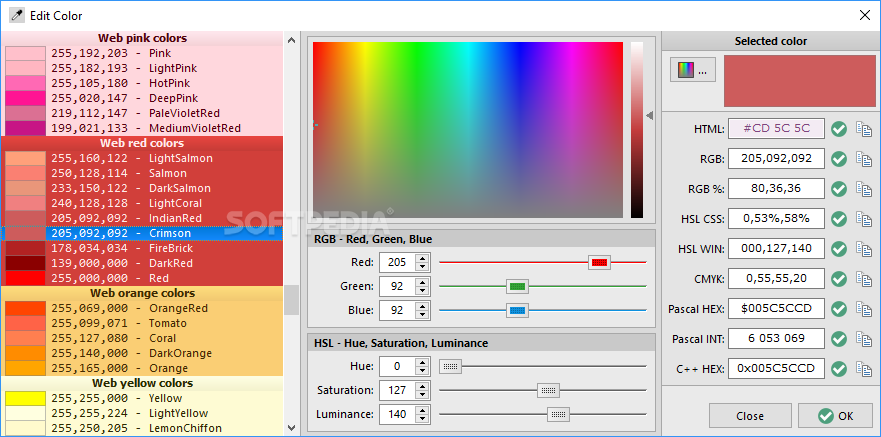Click the CMYK value field
881x437 pixels.
pyautogui.click(x=776, y=279)
